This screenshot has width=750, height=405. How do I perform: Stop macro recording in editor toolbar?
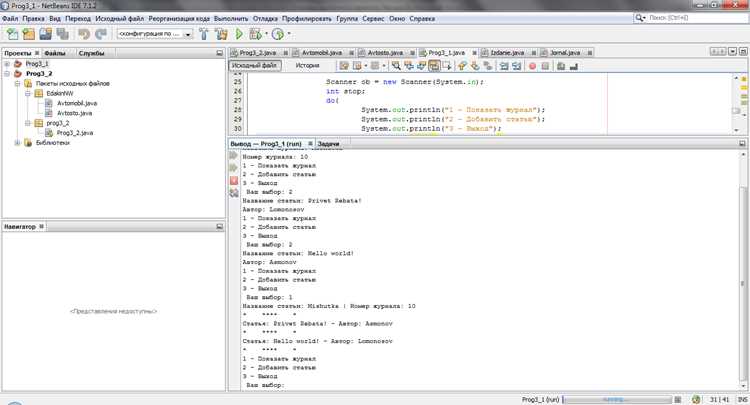[545, 66]
